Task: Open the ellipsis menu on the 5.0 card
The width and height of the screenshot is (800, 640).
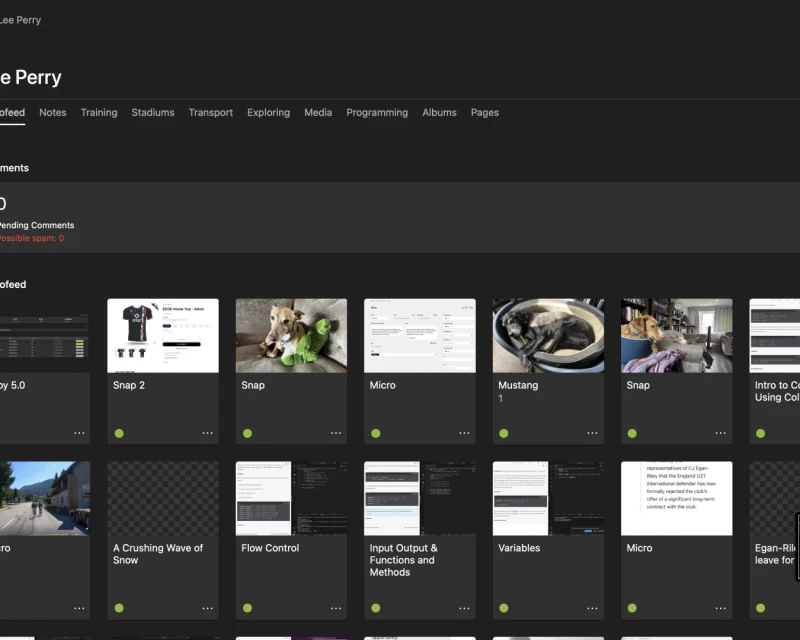Action: (x=79, y=433)
